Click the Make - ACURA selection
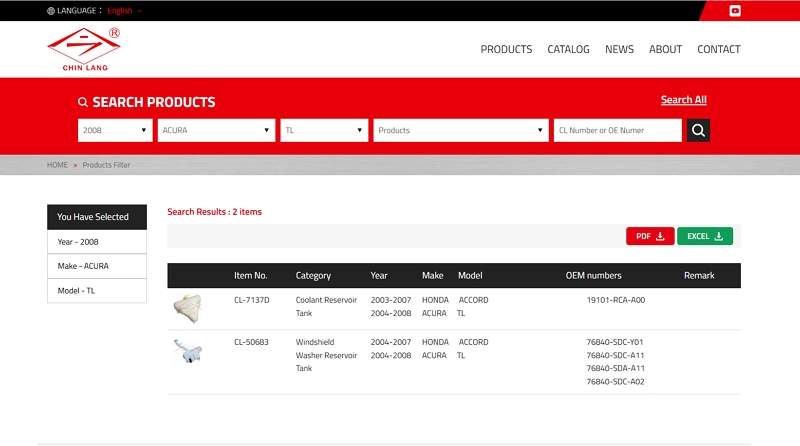The height and width of the screenshot is (446, 800). [x=97, y=266]
